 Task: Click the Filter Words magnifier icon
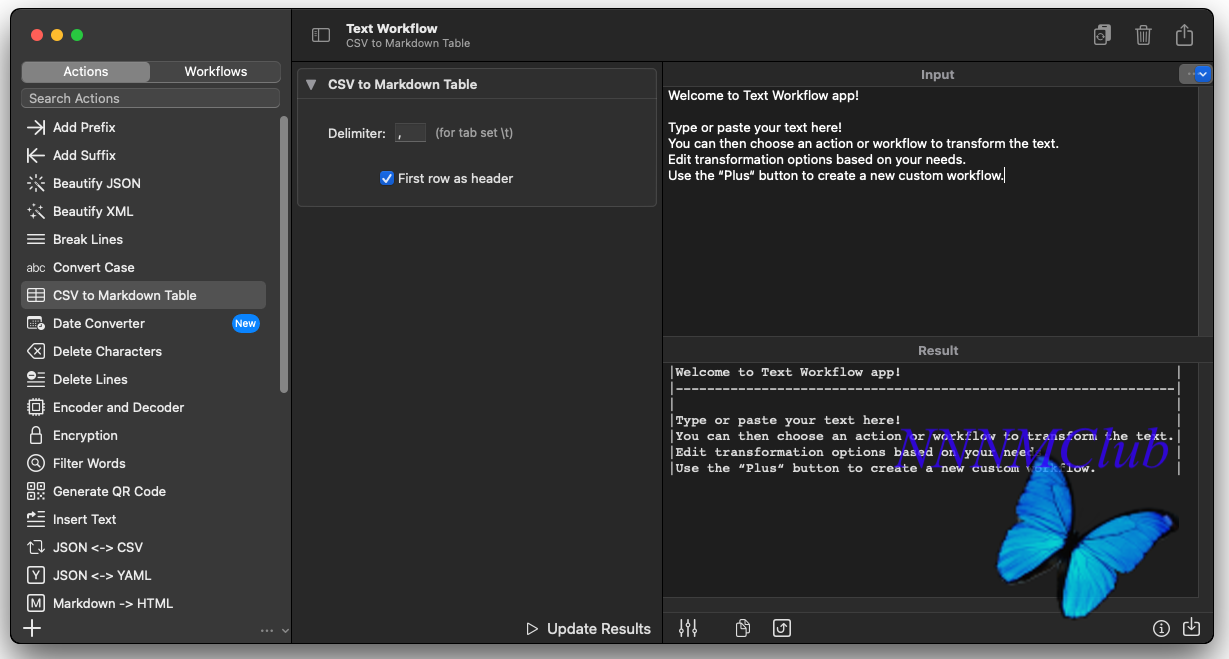[x=36, y=463]
